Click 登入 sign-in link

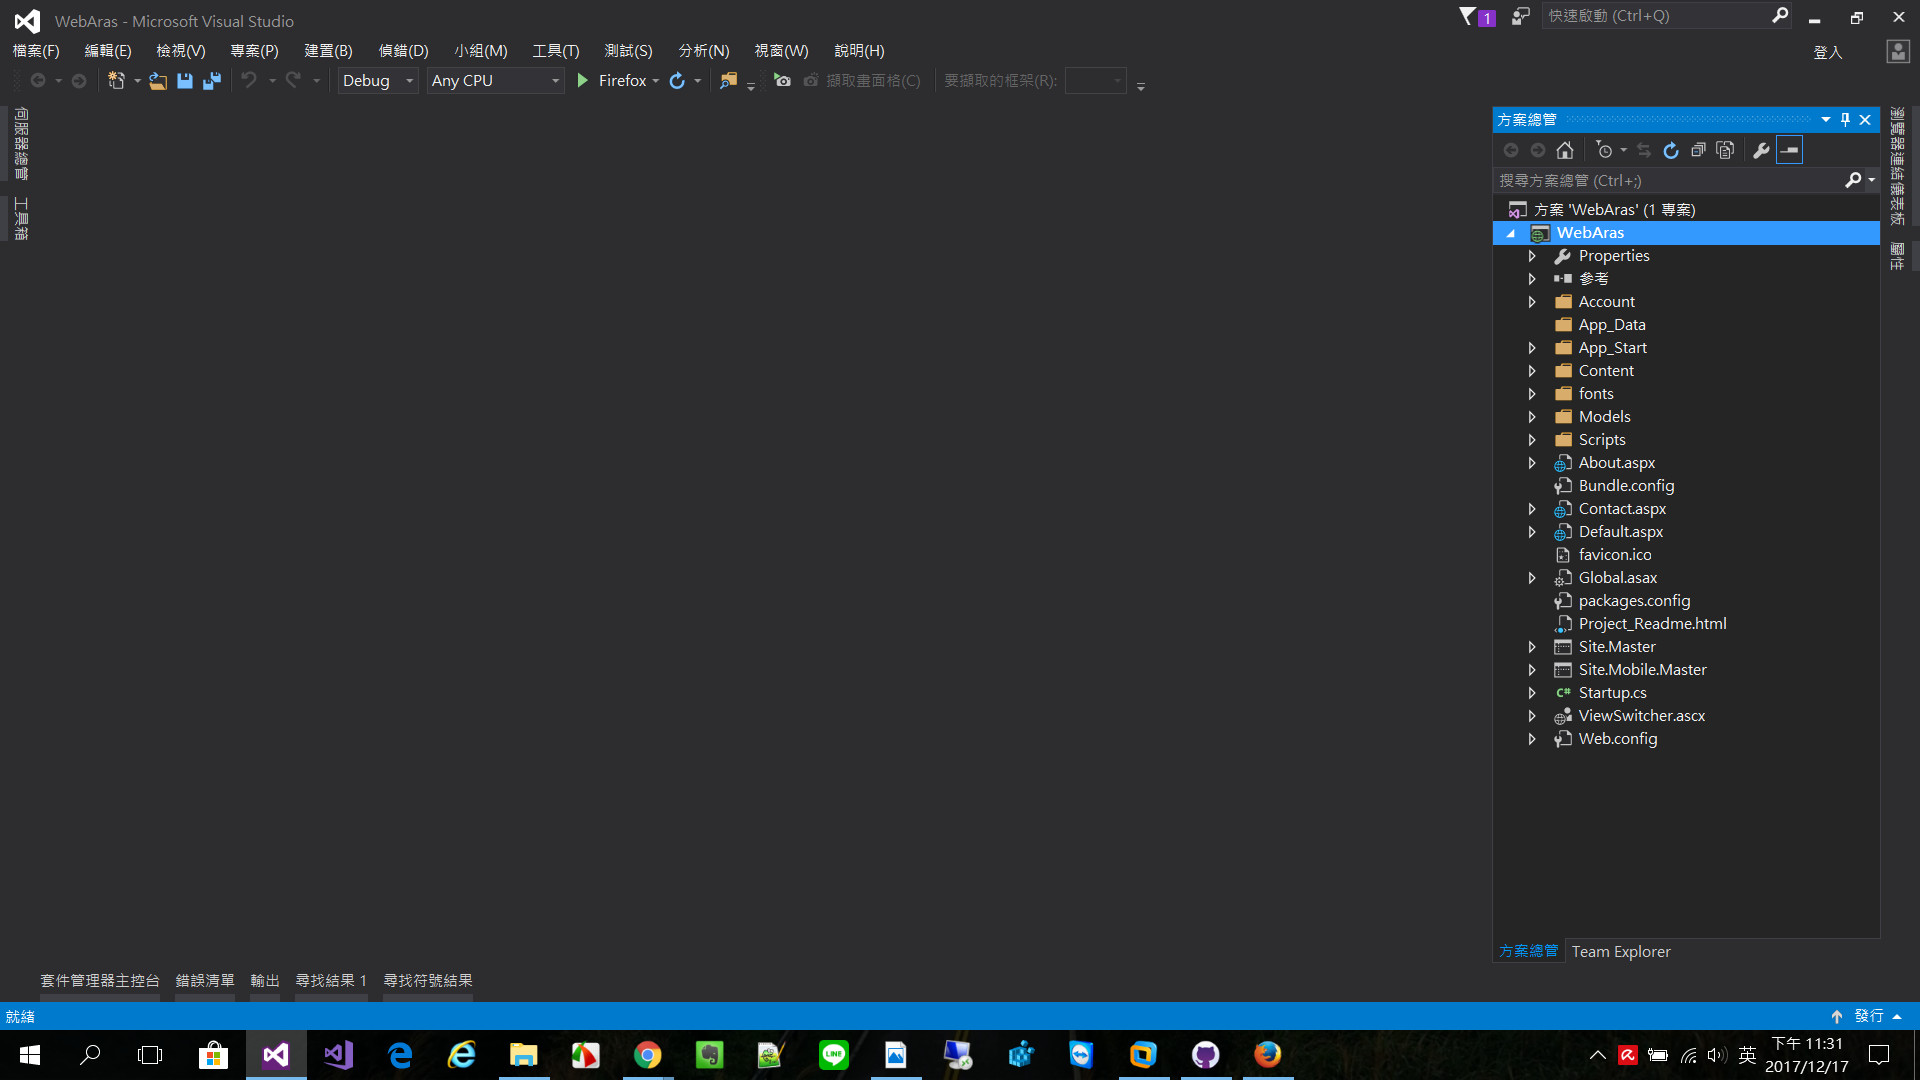(1827, 52)
